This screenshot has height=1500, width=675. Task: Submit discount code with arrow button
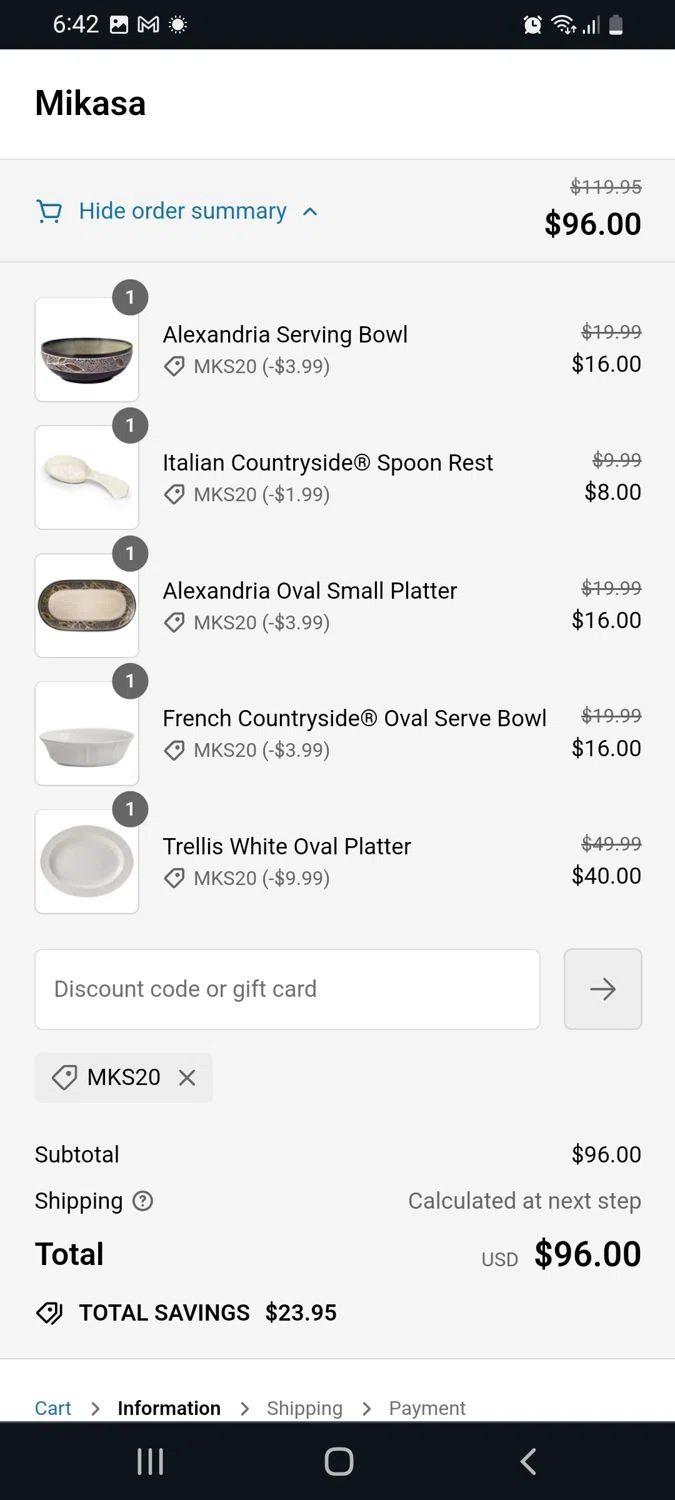tap(602, 989)
